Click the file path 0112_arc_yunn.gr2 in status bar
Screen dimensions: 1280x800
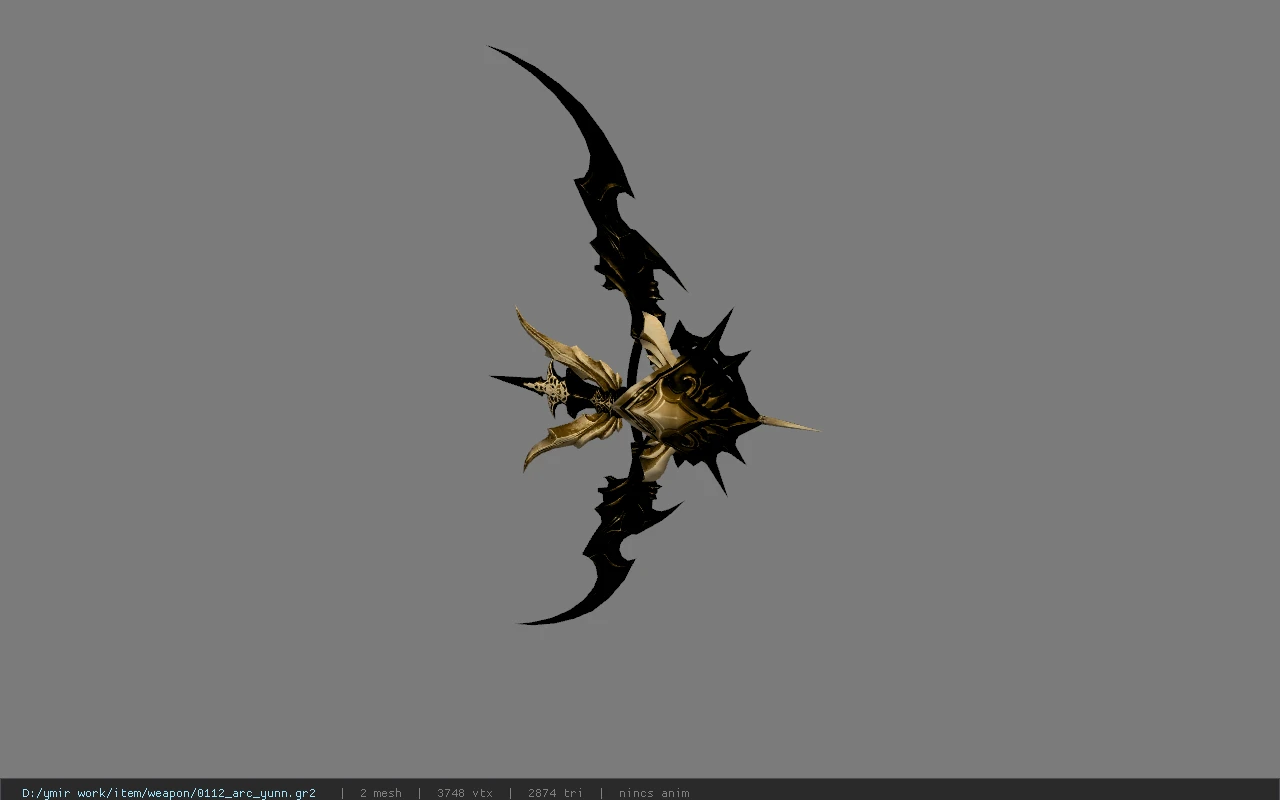click(169, 793)
